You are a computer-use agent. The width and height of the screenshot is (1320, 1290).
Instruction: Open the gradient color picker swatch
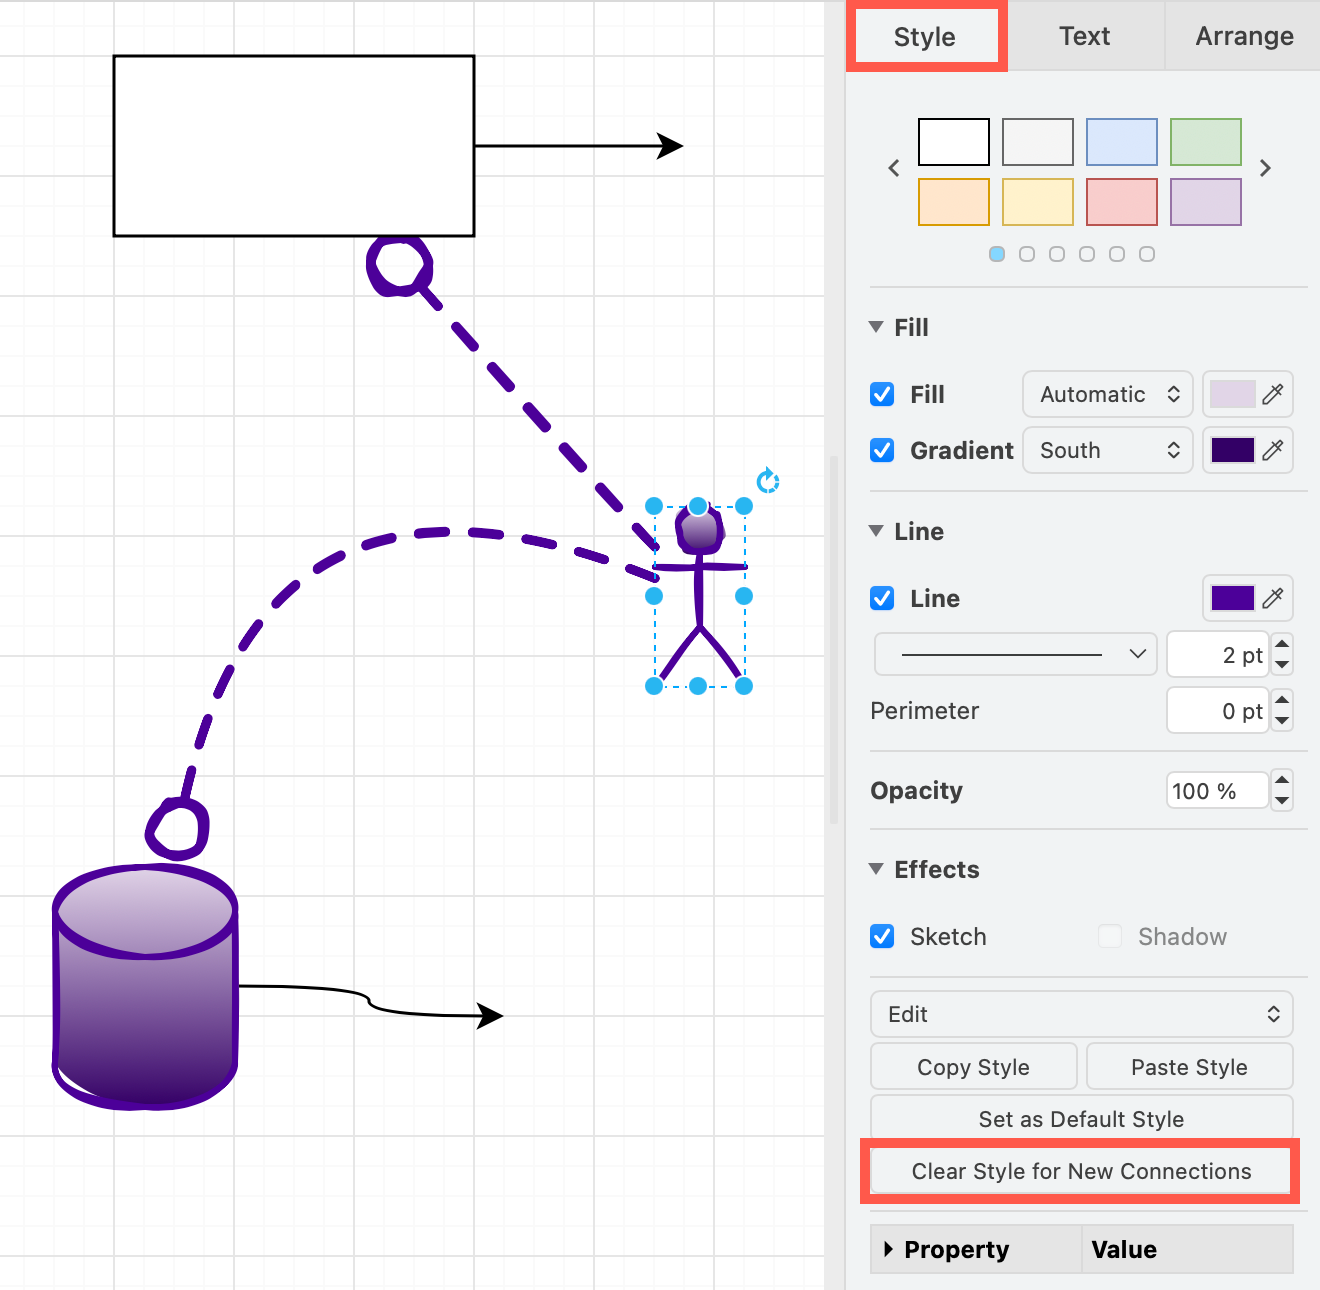coord(1232,450)
